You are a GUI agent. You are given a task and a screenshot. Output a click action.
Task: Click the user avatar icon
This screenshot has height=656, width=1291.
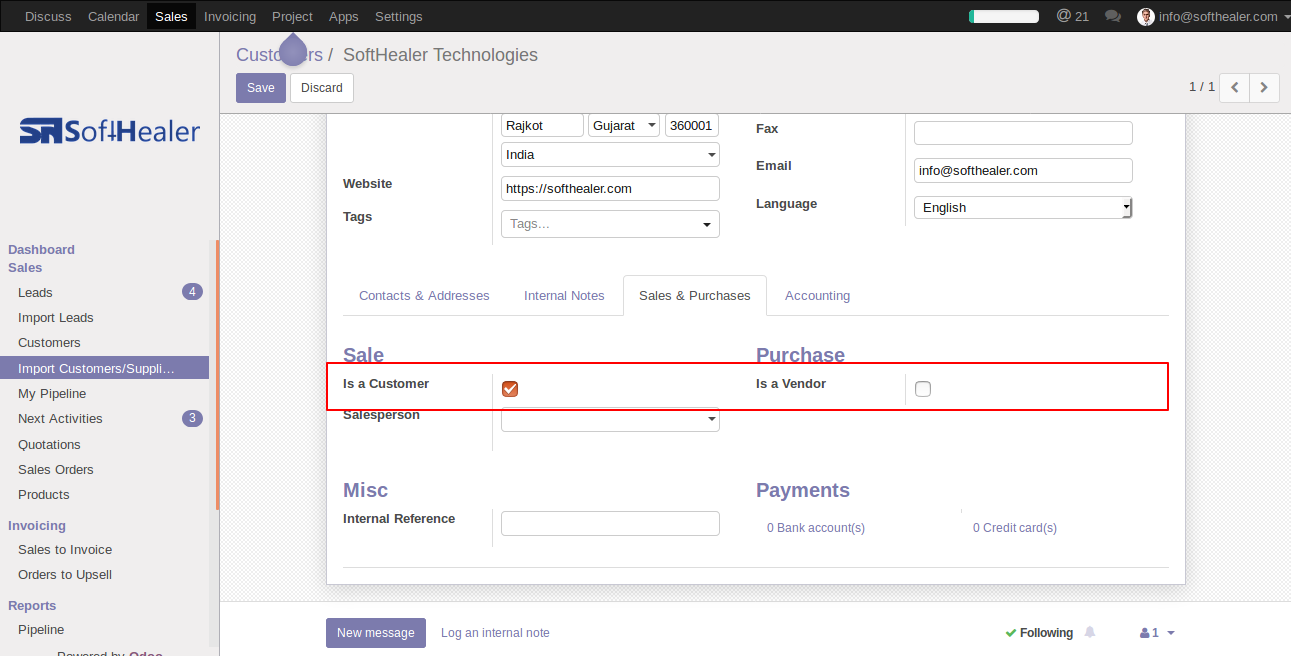[1146, 16]
